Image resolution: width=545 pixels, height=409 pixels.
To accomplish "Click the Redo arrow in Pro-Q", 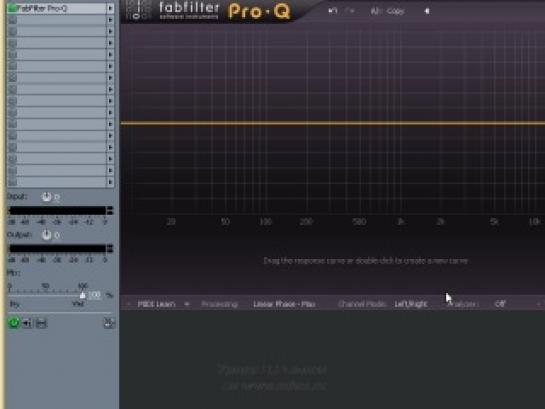I will (x=351, y=11).
